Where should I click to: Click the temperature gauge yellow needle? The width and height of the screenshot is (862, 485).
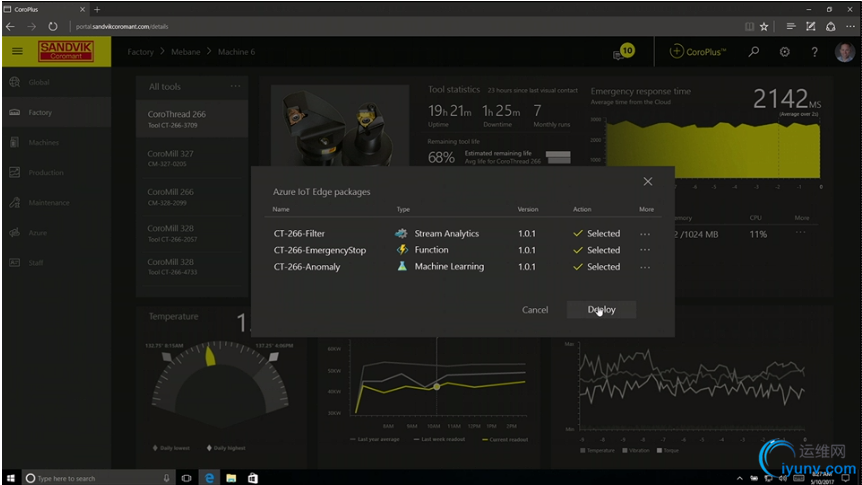click(210, 356)
